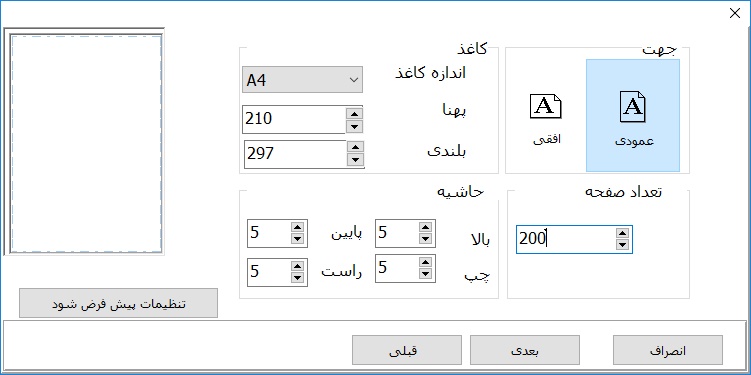Increase the paper width پهنا value
751x375 pixels.
coord(354,114)
